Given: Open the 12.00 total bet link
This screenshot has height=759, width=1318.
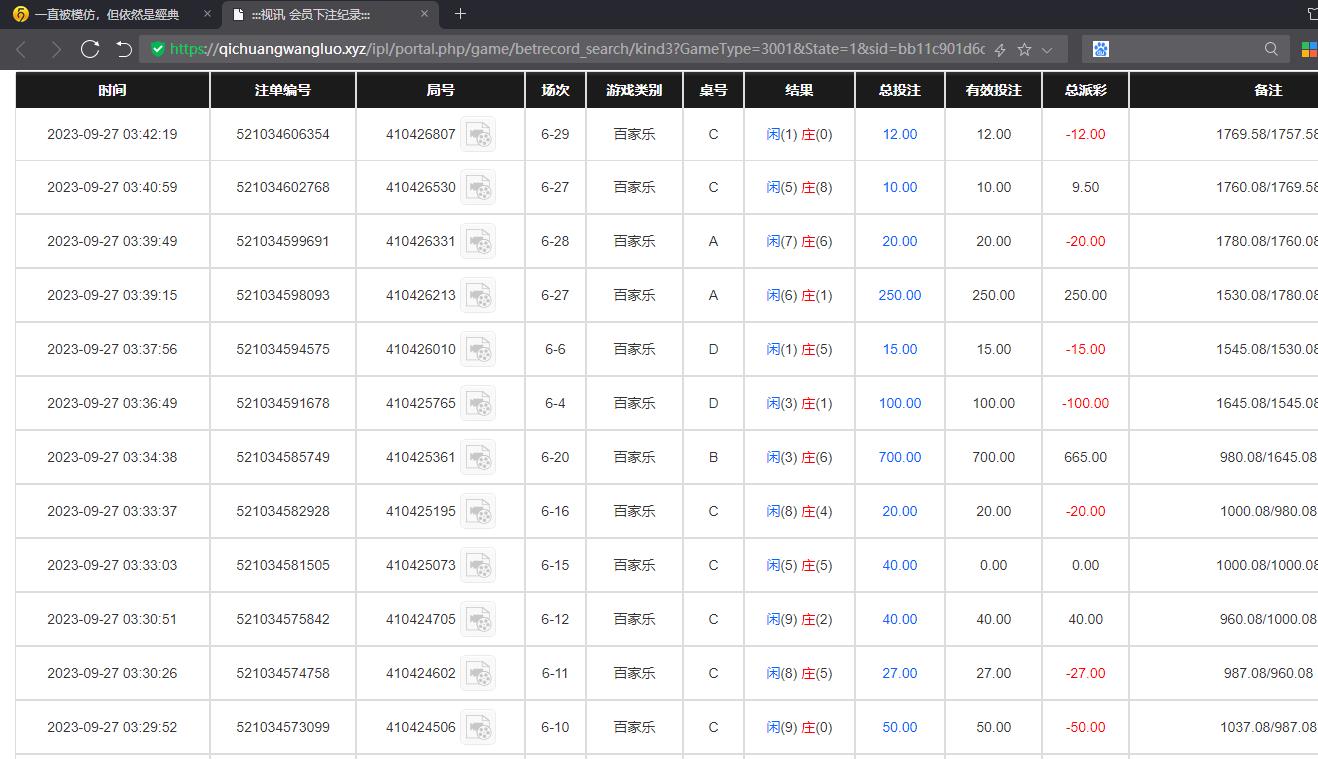Looking at the screenshot, I should [900, 134].
